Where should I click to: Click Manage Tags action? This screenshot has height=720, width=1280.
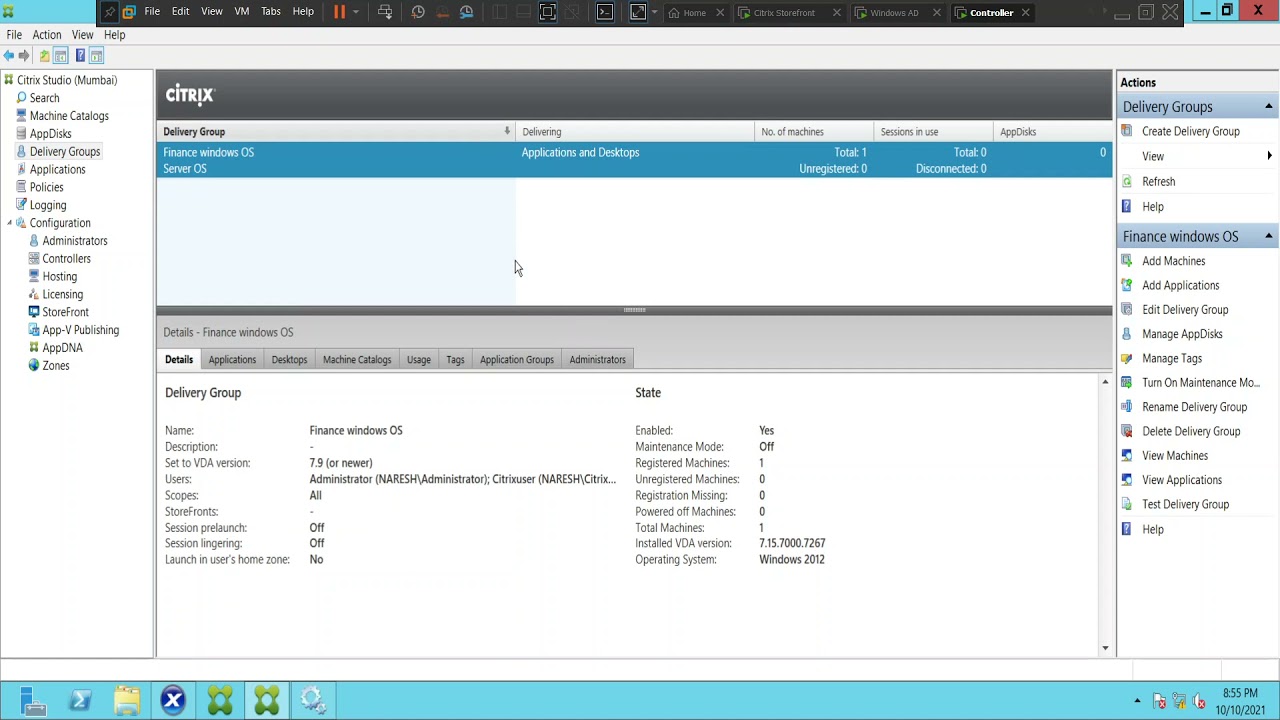click(1172, 359)
